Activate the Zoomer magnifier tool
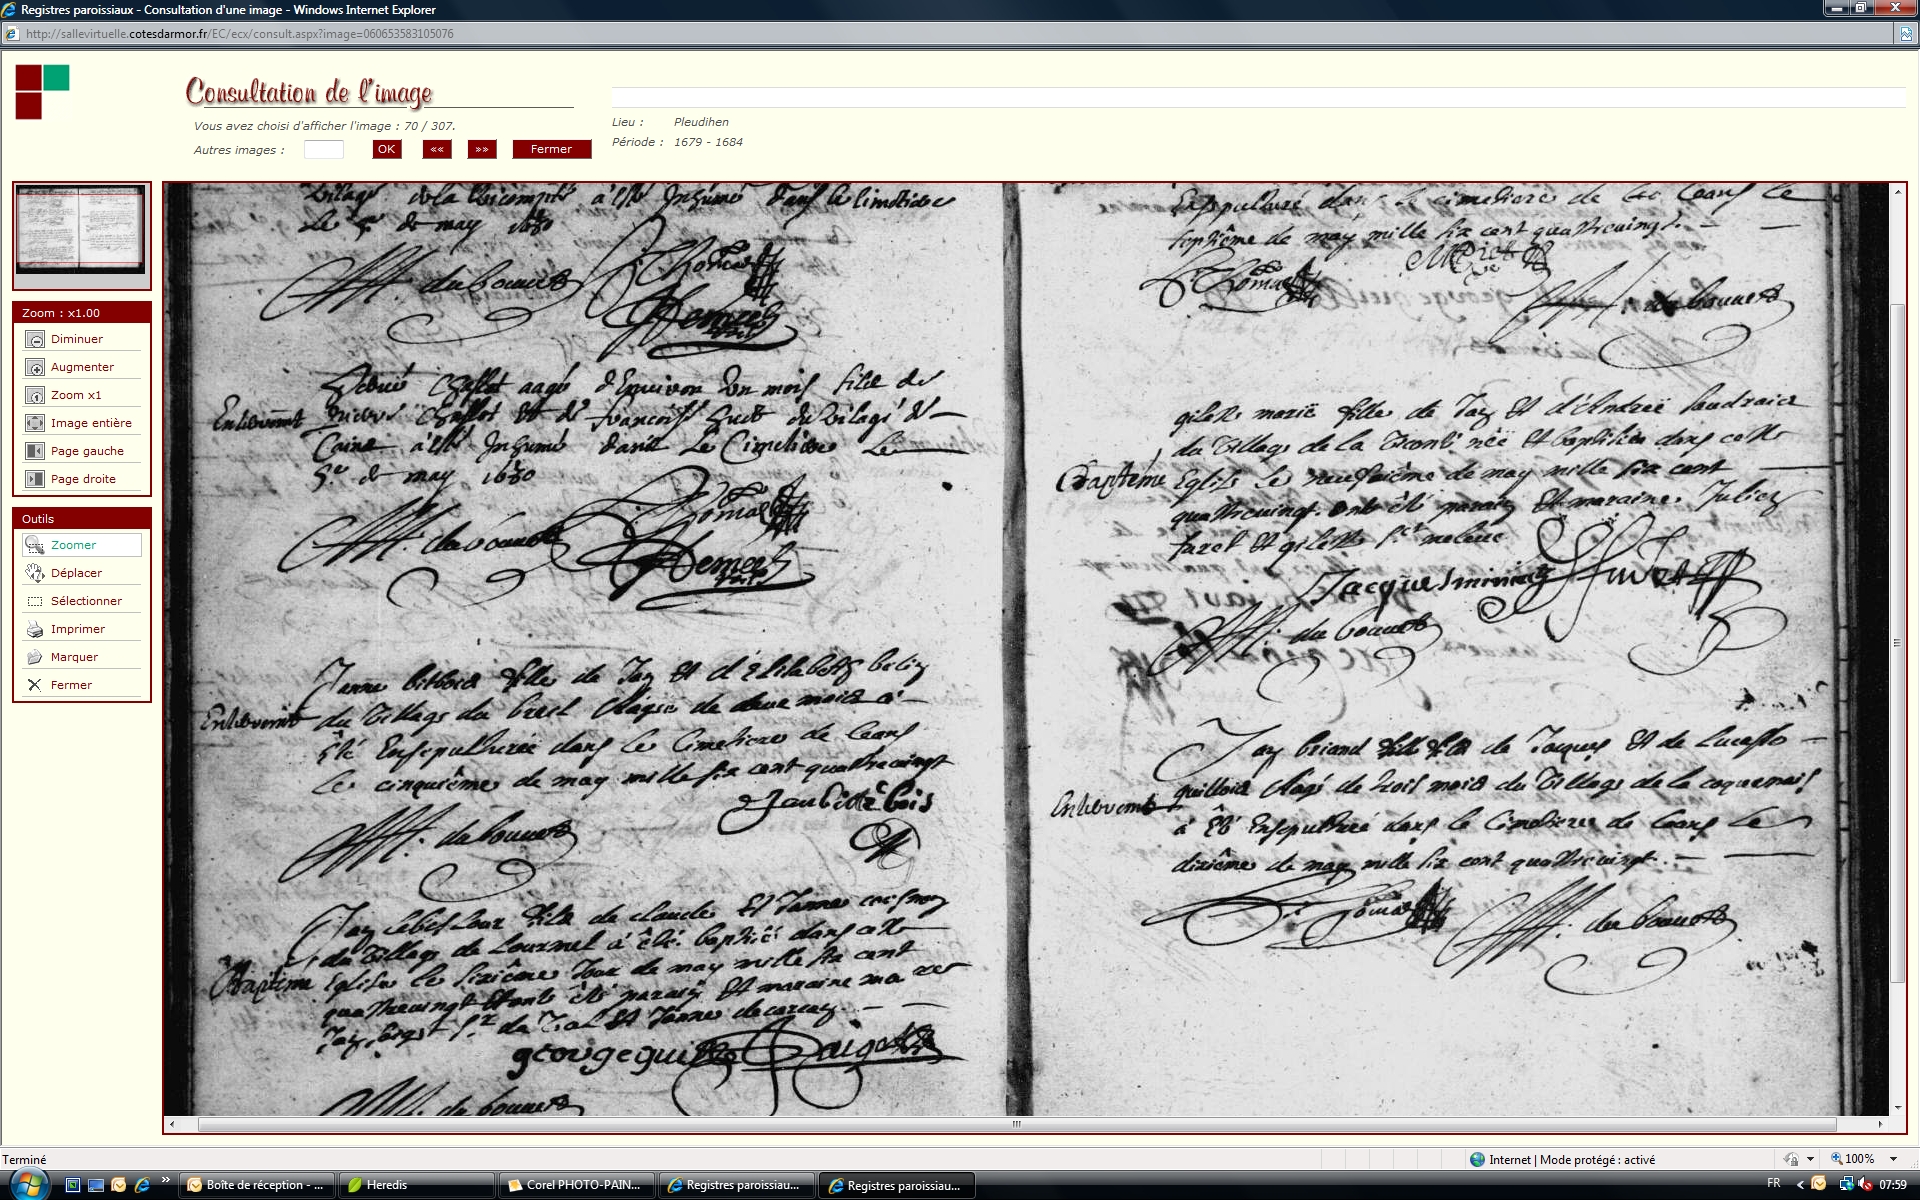Image resolution: width=1920 pixels, height=1200 pixels. [35, 545]
